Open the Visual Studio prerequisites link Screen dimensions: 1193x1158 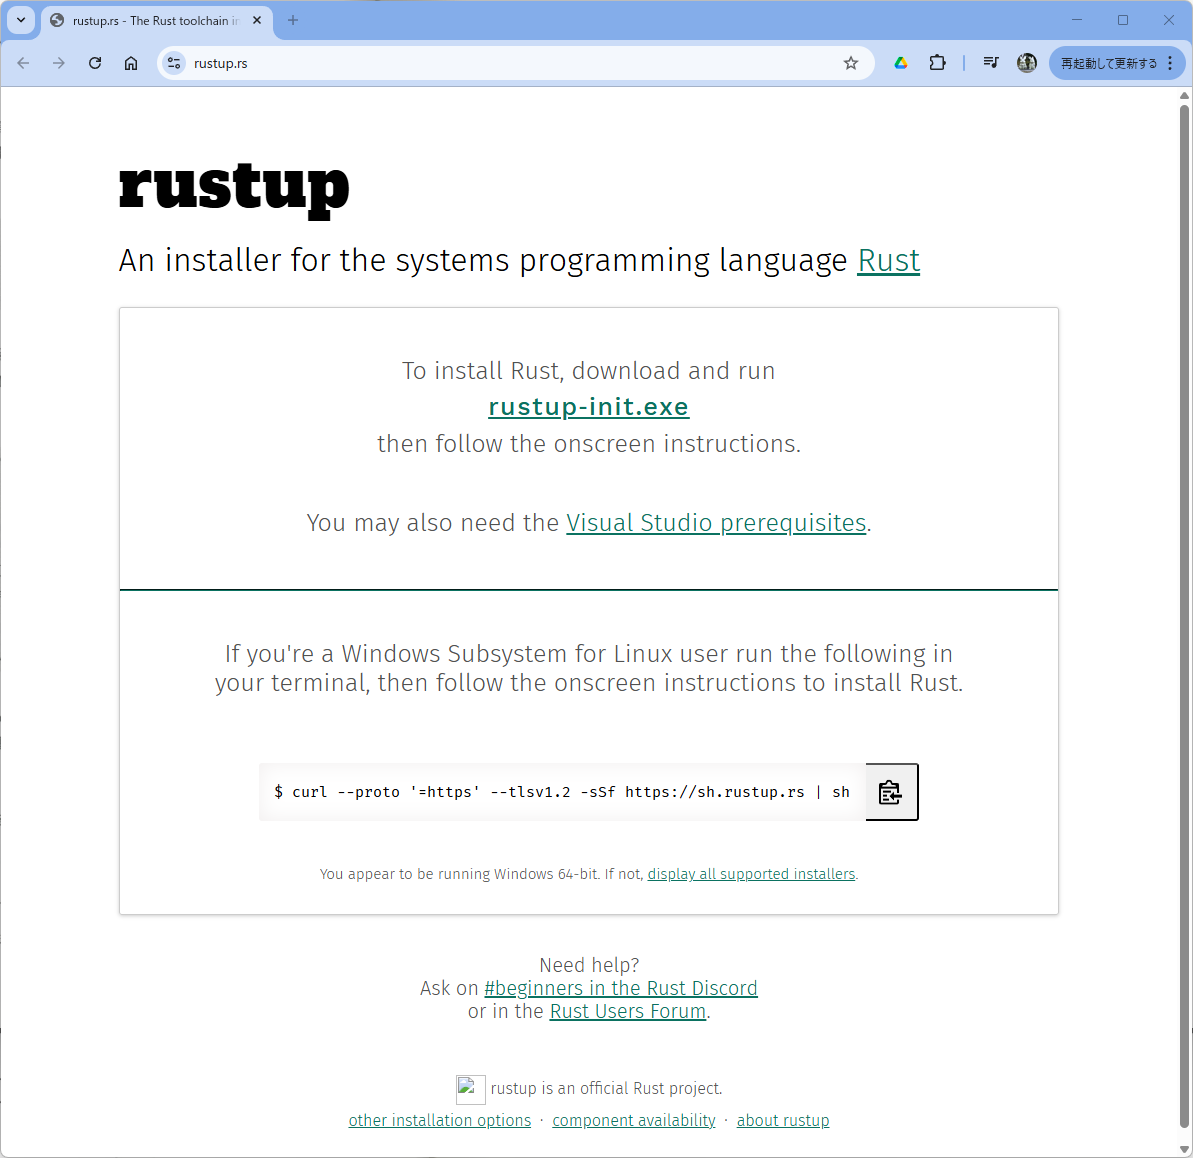point(716,523)
